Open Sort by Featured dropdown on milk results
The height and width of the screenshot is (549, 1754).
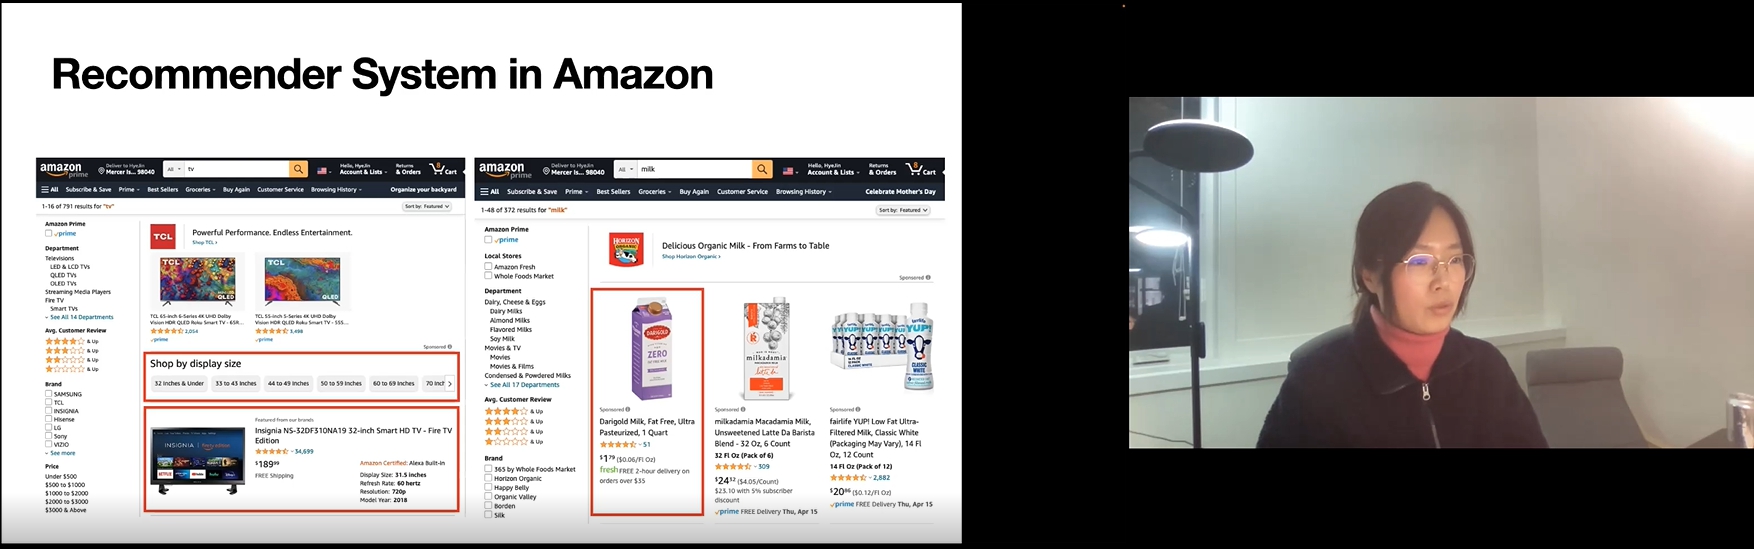click(903, 210)
